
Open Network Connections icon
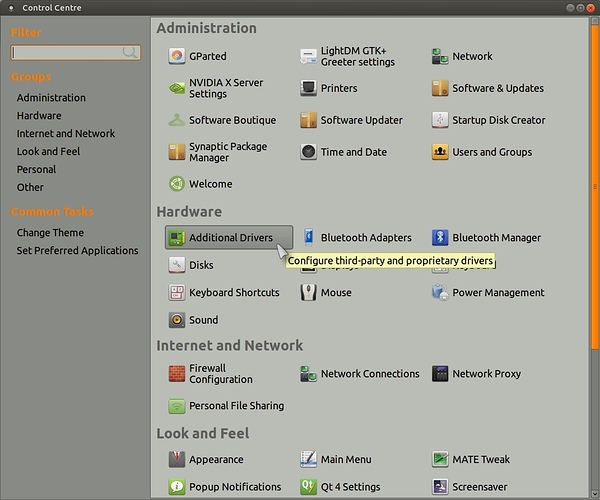coord(308,374)
